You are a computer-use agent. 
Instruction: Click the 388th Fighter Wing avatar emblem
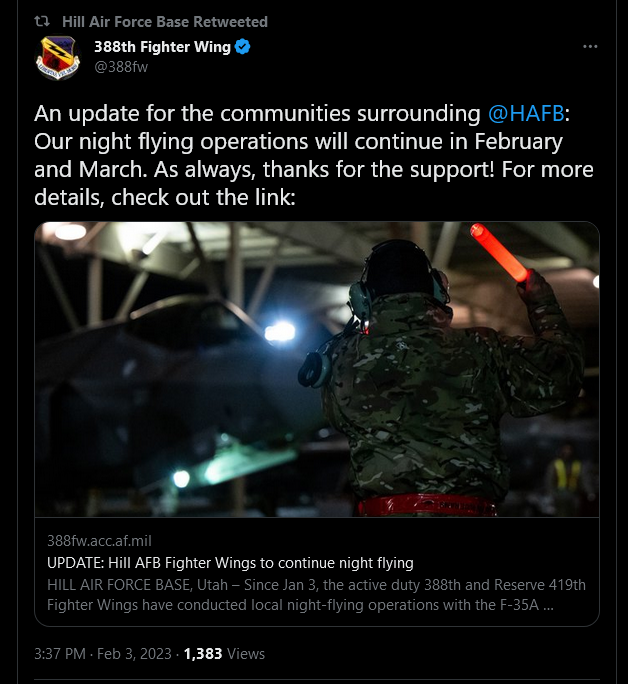coord(59,57)
